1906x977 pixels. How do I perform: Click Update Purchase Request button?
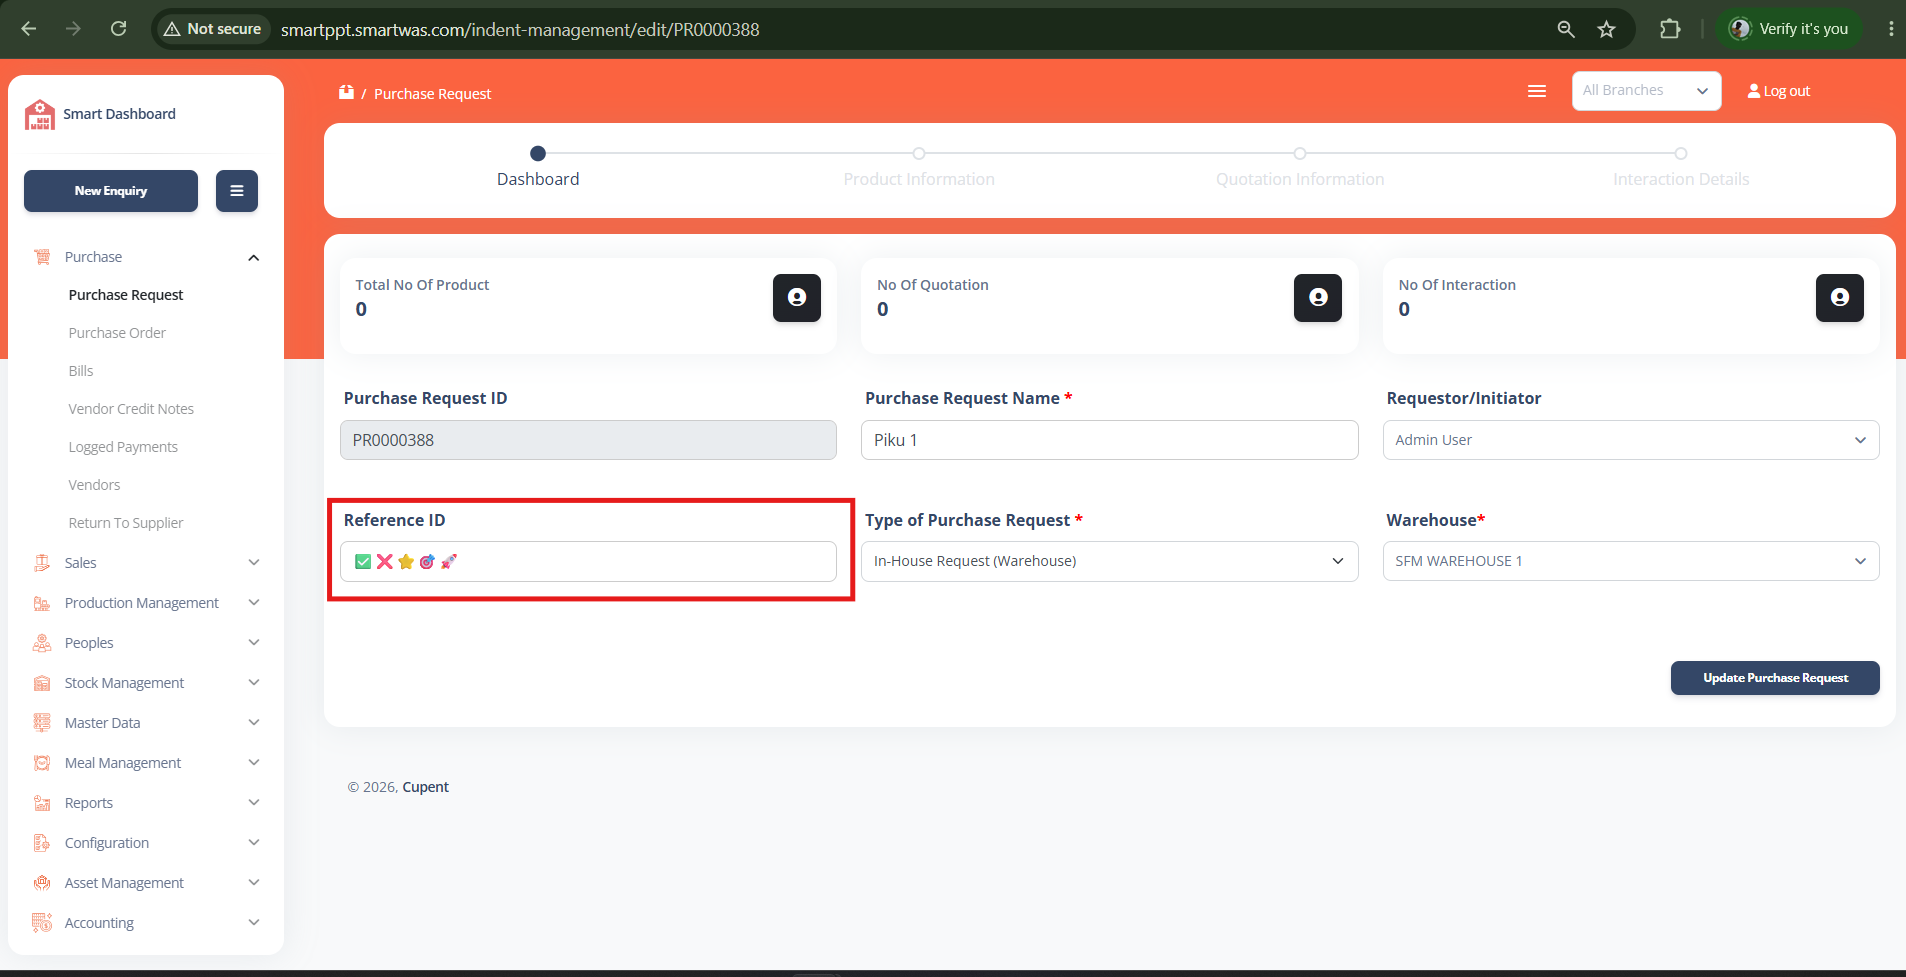(x=1775, y=678)
